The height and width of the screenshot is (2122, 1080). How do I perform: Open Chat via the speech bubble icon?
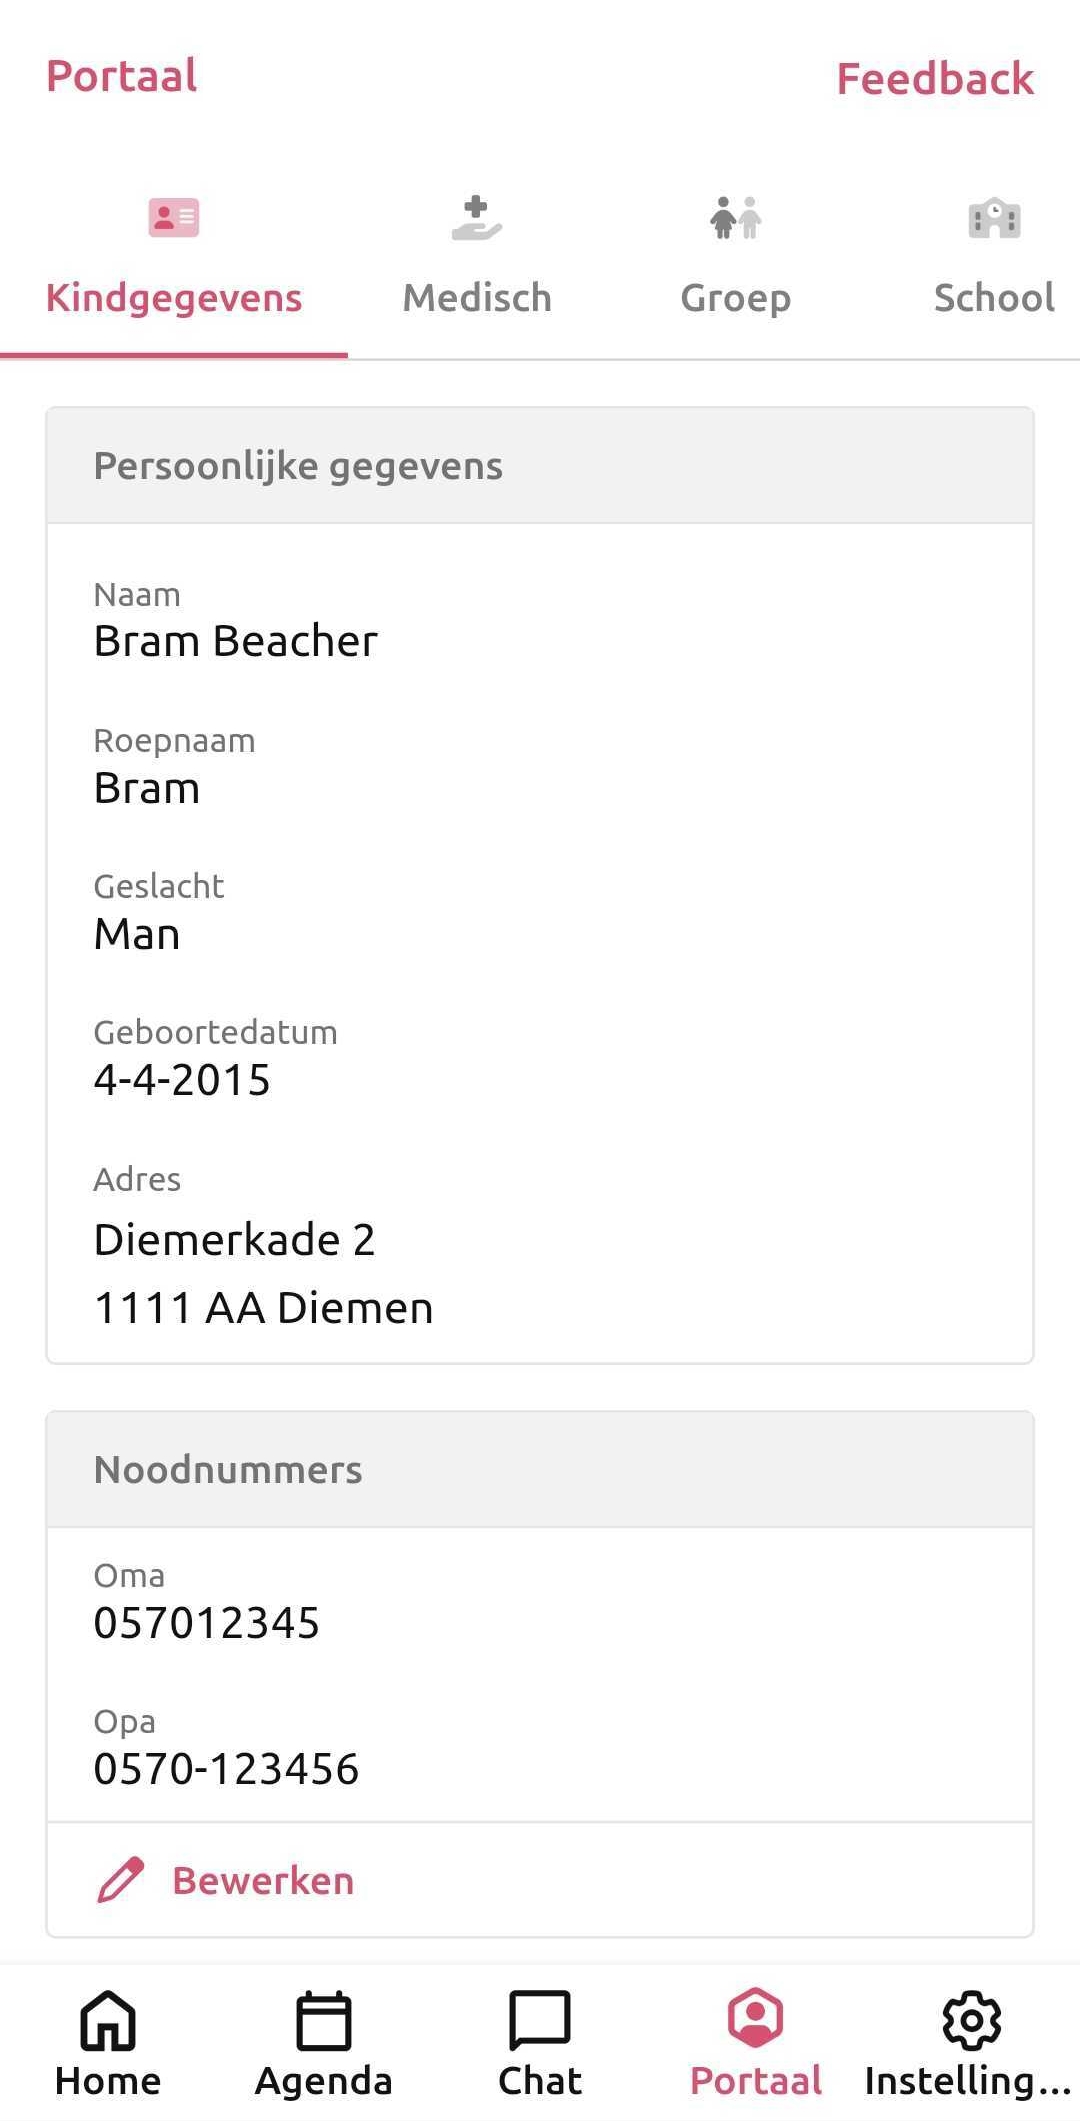(x=540, y=2020)
